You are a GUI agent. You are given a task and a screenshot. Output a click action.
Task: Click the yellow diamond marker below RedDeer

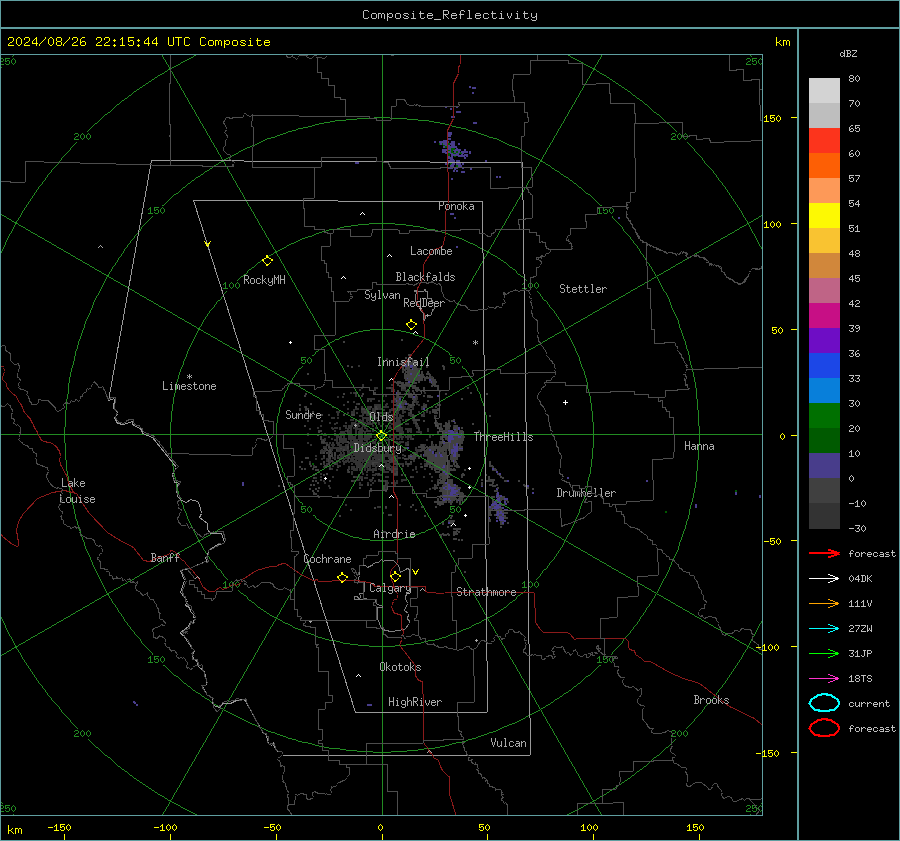click(x=411, y=325)
